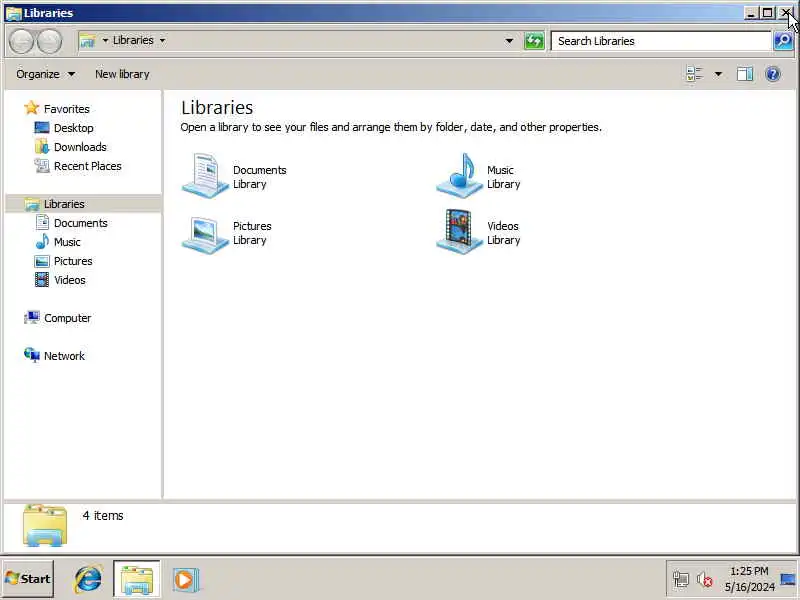The width and height of the screenshot is (800, 600).
Task: Open Downloads in Favorites
Action: (80, 147)
